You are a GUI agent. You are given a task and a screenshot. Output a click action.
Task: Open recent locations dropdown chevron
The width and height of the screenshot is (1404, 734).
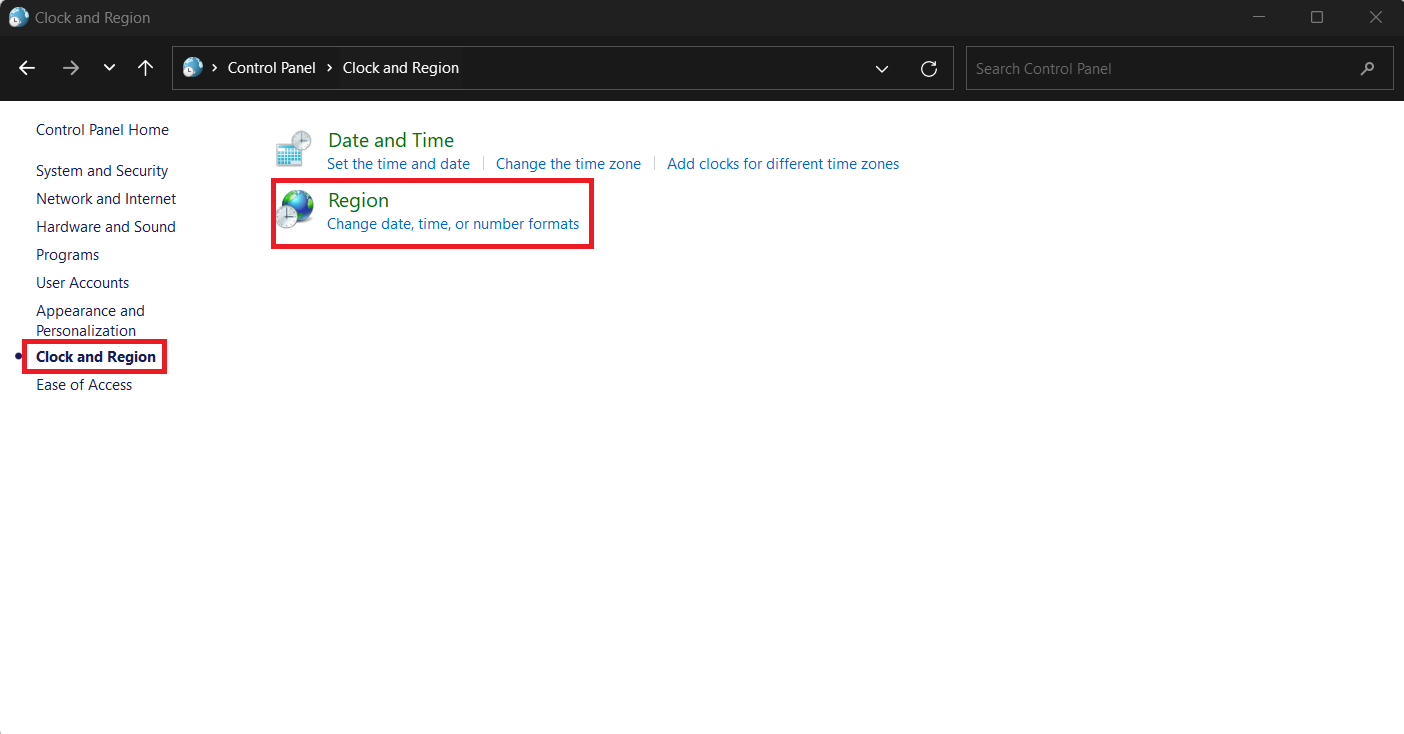coord(109,68)
